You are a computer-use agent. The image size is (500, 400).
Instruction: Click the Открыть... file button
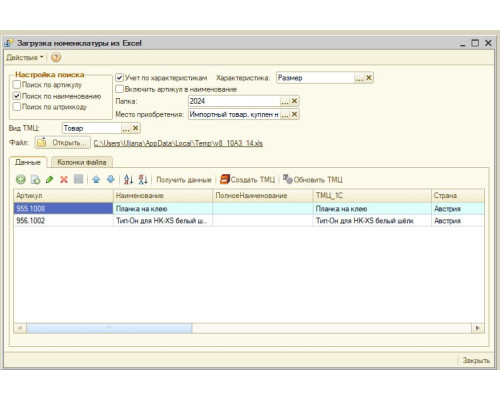[x=62, y=143]
